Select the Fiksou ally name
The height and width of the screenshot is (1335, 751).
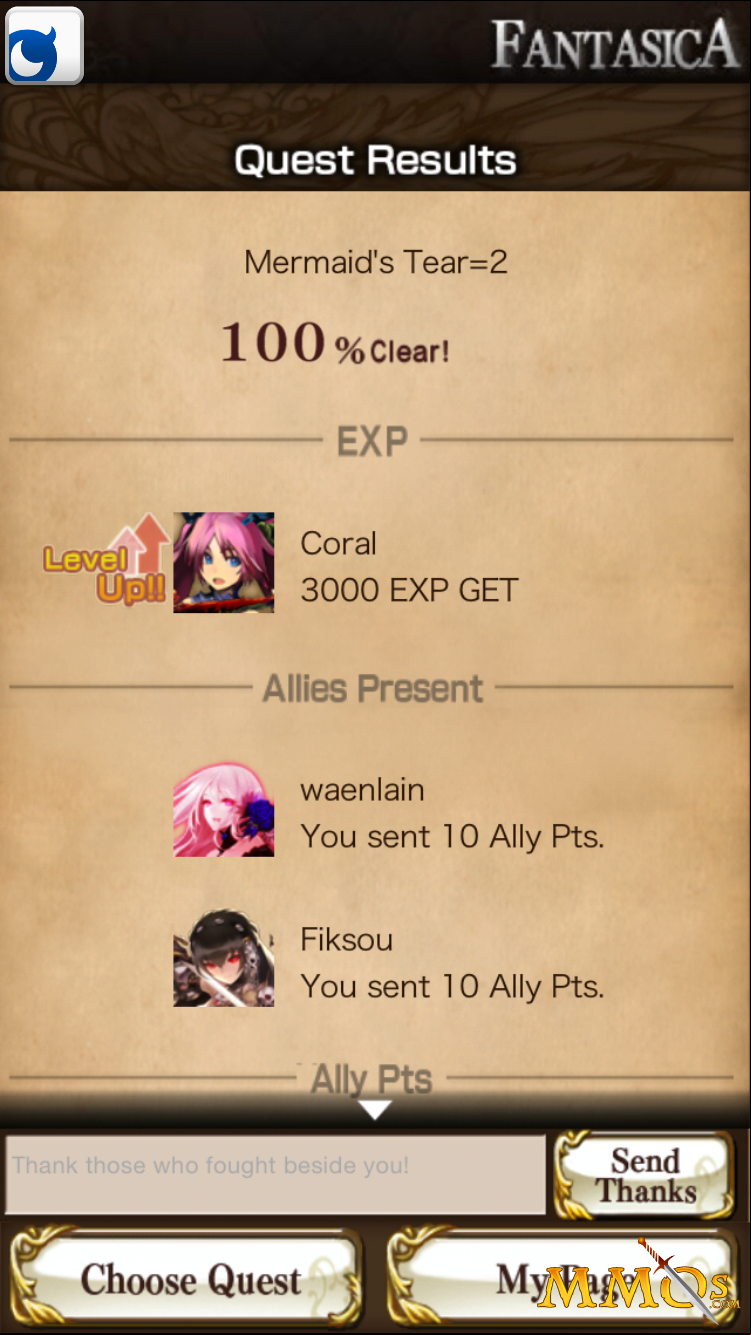tap(346, 939)
